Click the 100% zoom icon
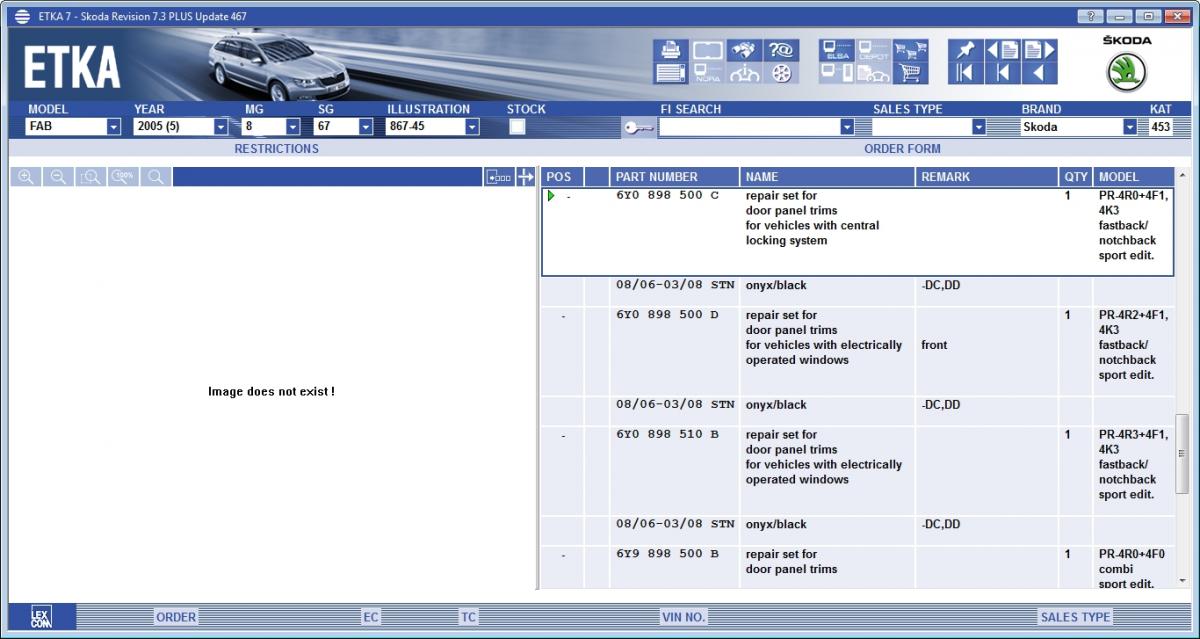The width and height of the screenshot is (1200, 639). pyautogui.click(x=123, y=177)
